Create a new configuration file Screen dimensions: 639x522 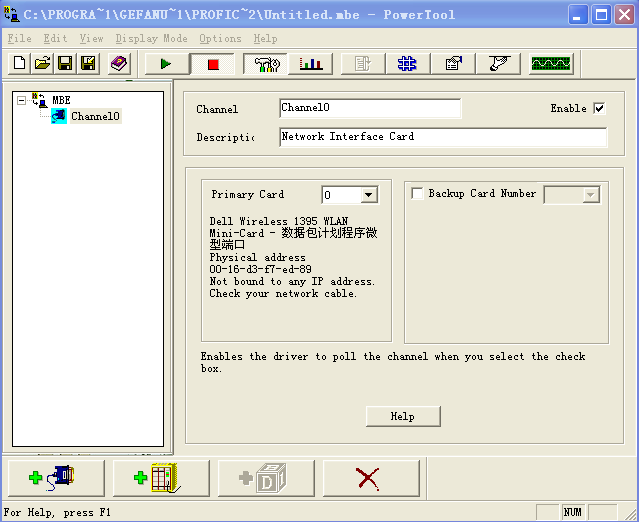(19, 64)
